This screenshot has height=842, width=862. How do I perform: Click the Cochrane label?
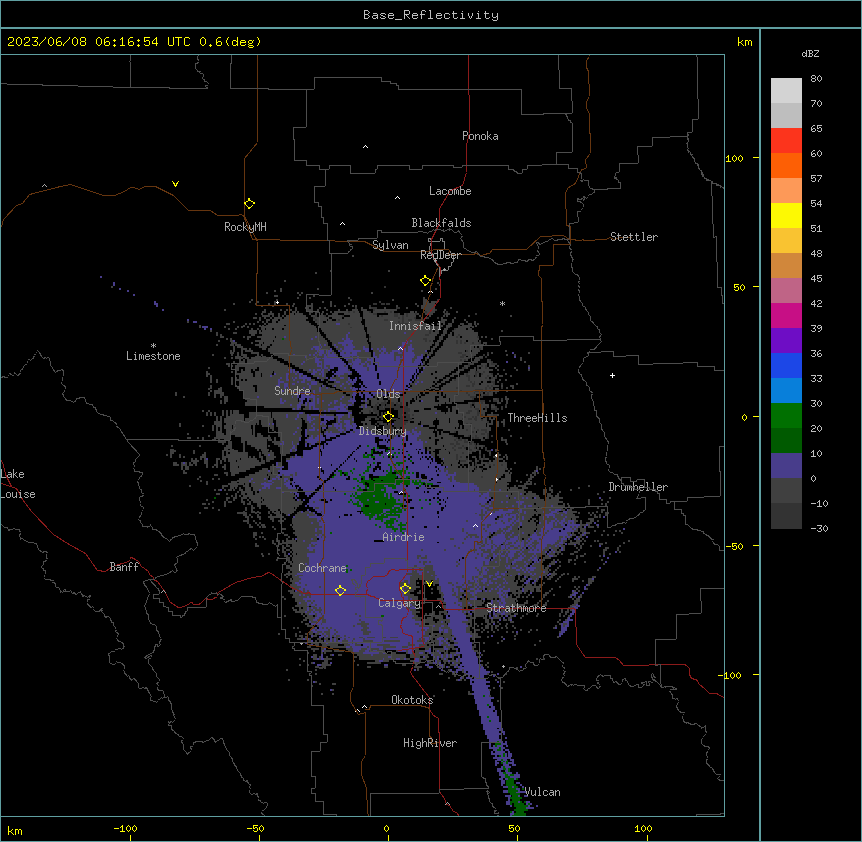[322, 568]
